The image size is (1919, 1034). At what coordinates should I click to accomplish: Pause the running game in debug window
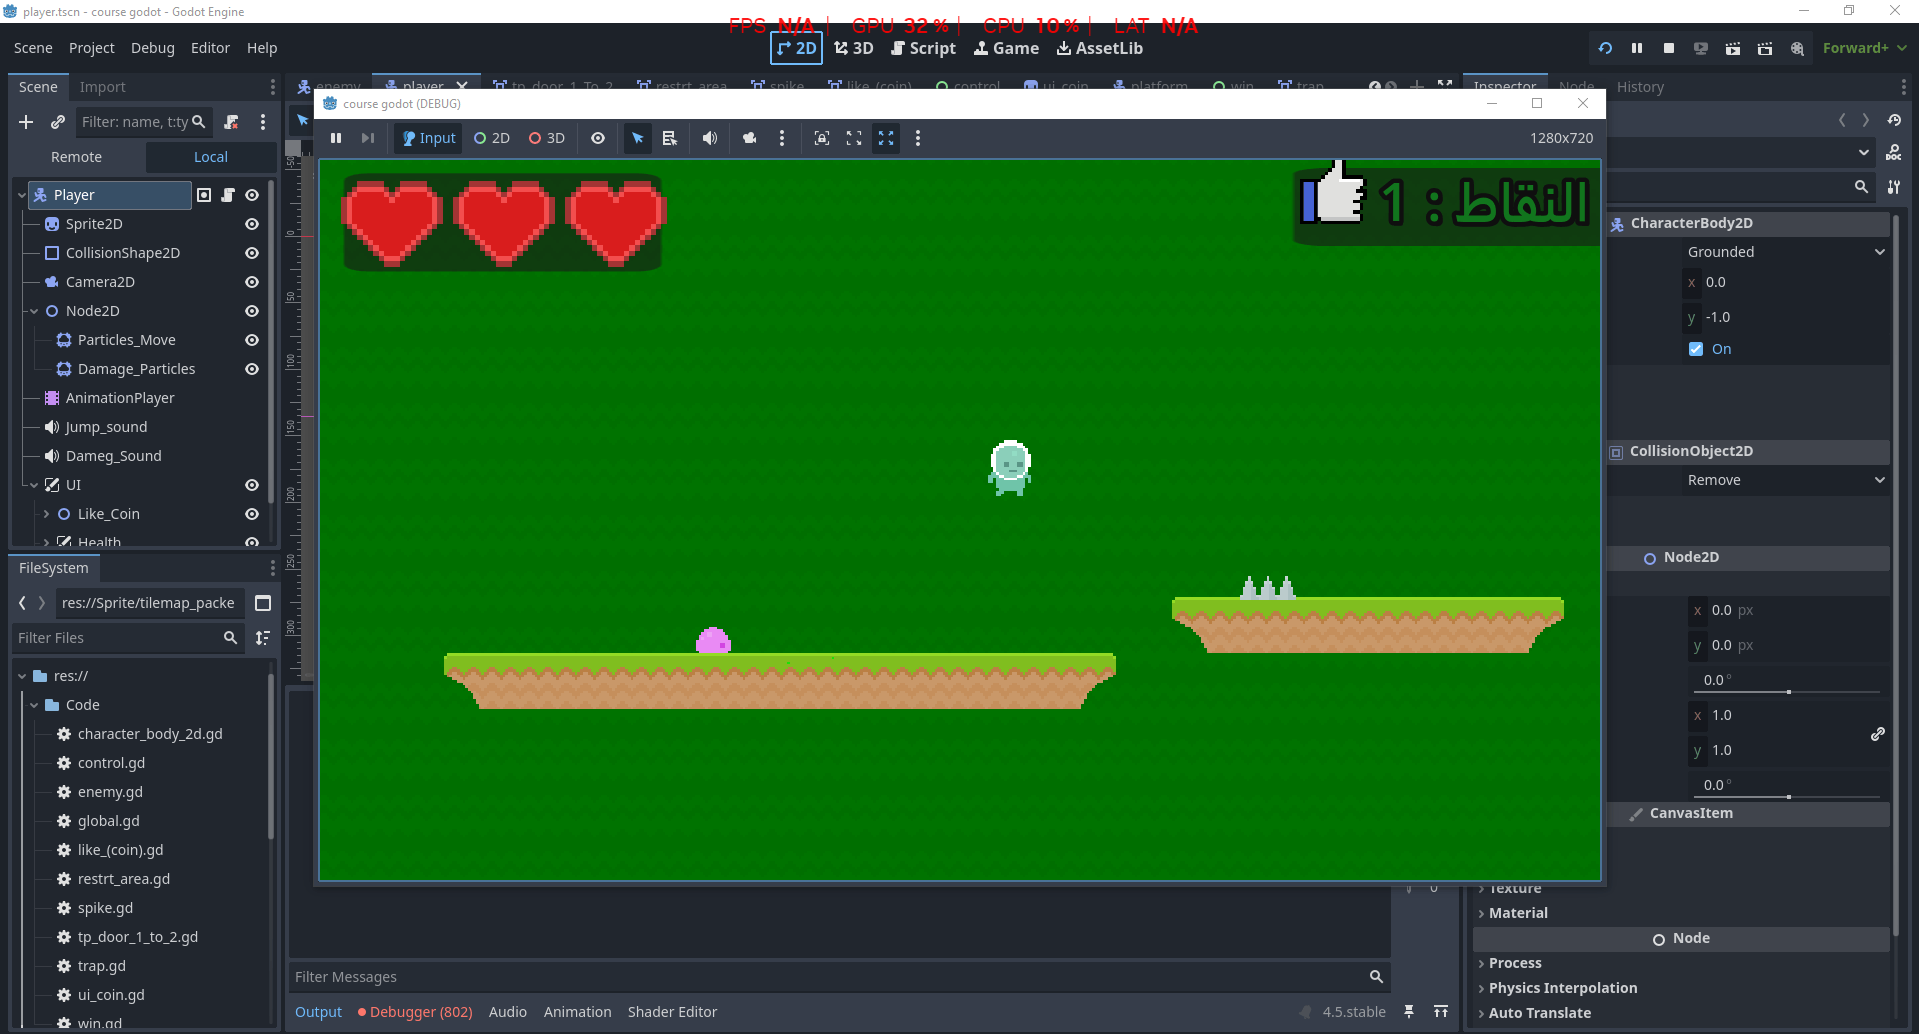click(336, 138)
